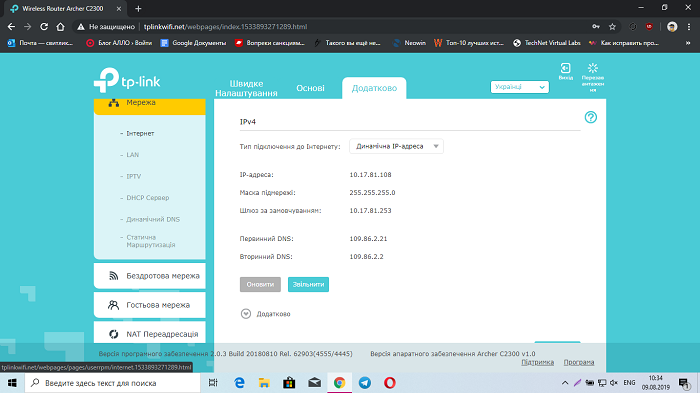Open DHCP Сервер sidebar item
This screenshot has height=393, width=700.
pyautogui.click(x=148, y=198)
